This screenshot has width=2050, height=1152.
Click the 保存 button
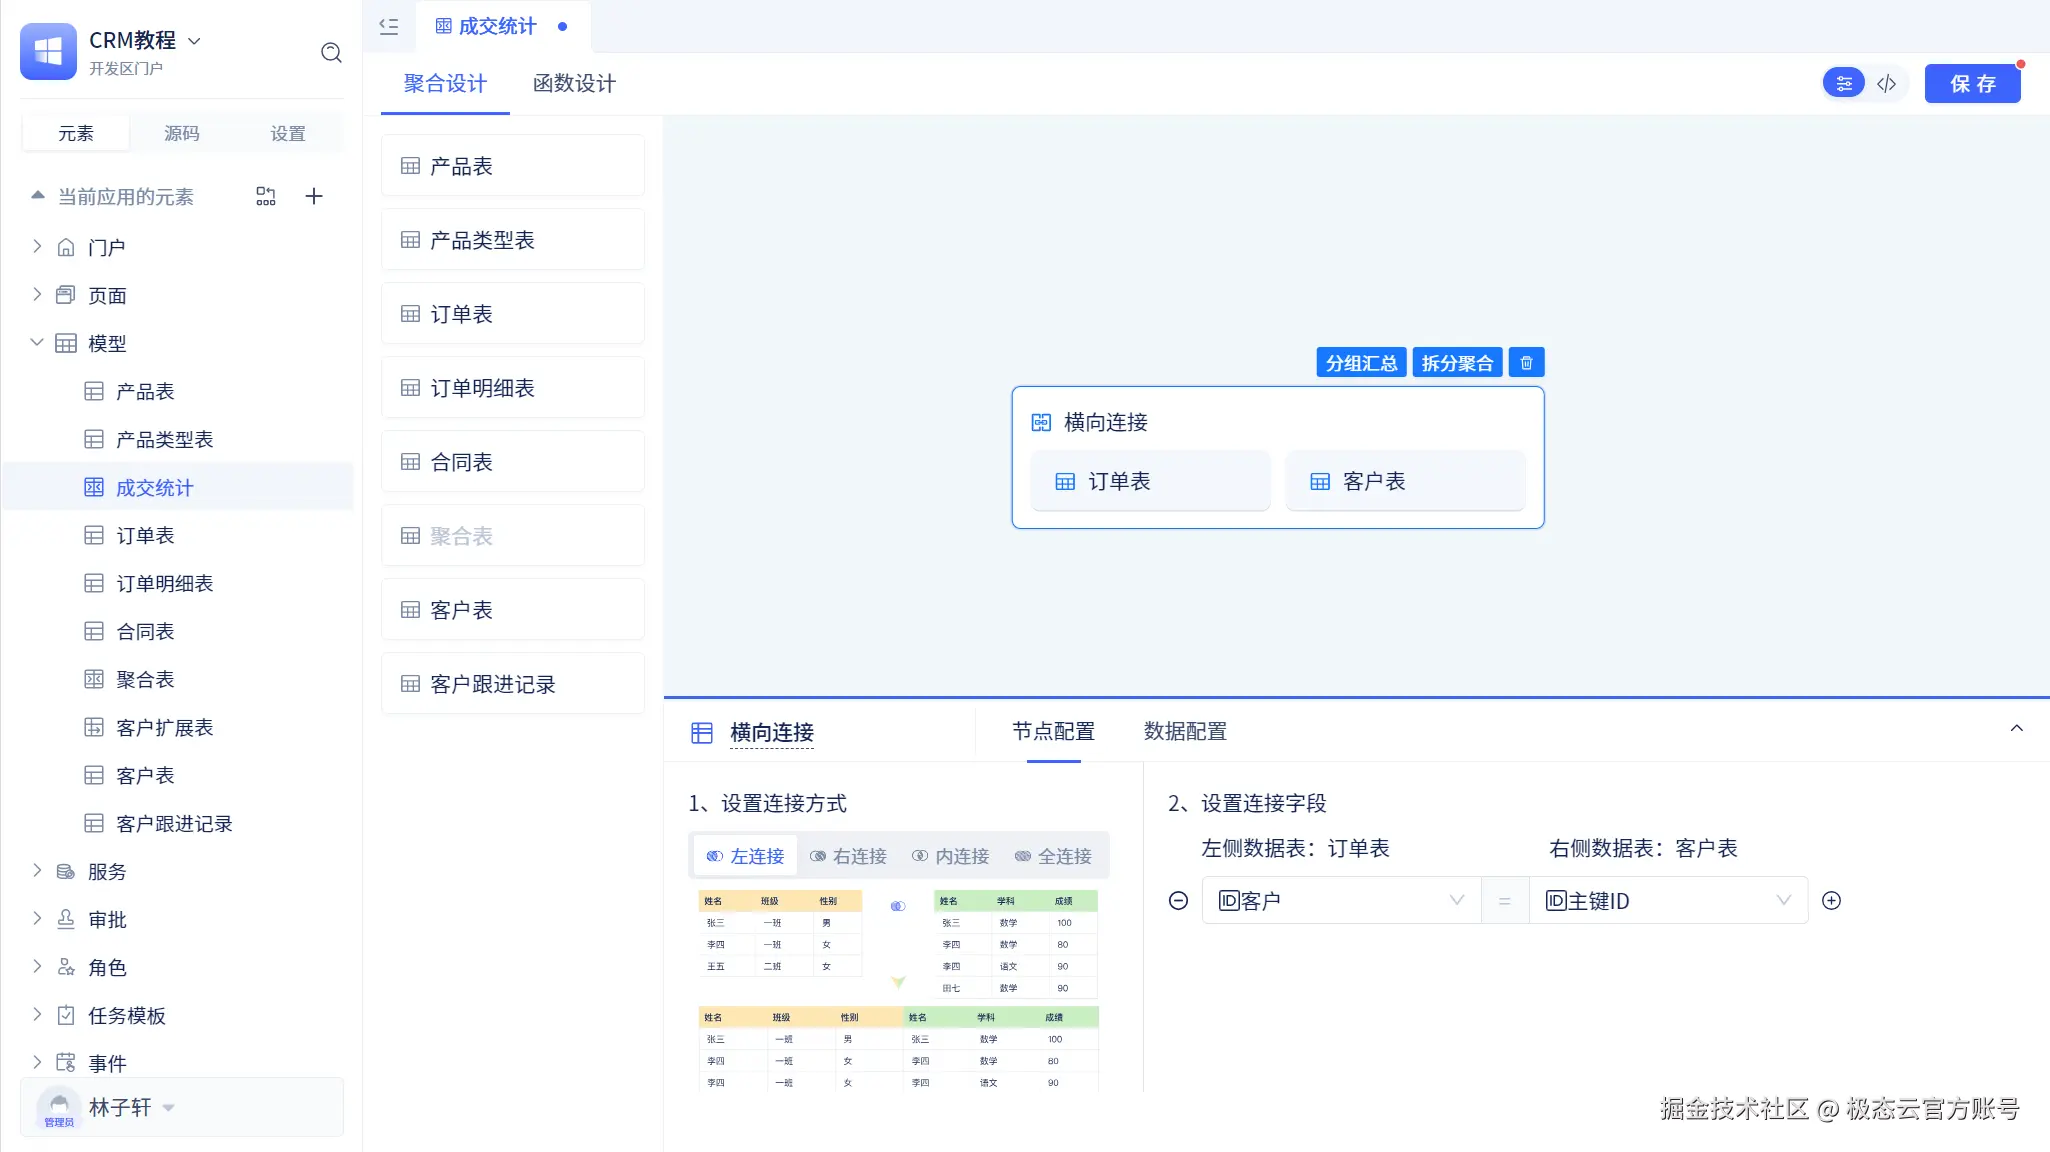click(1972, 84)
